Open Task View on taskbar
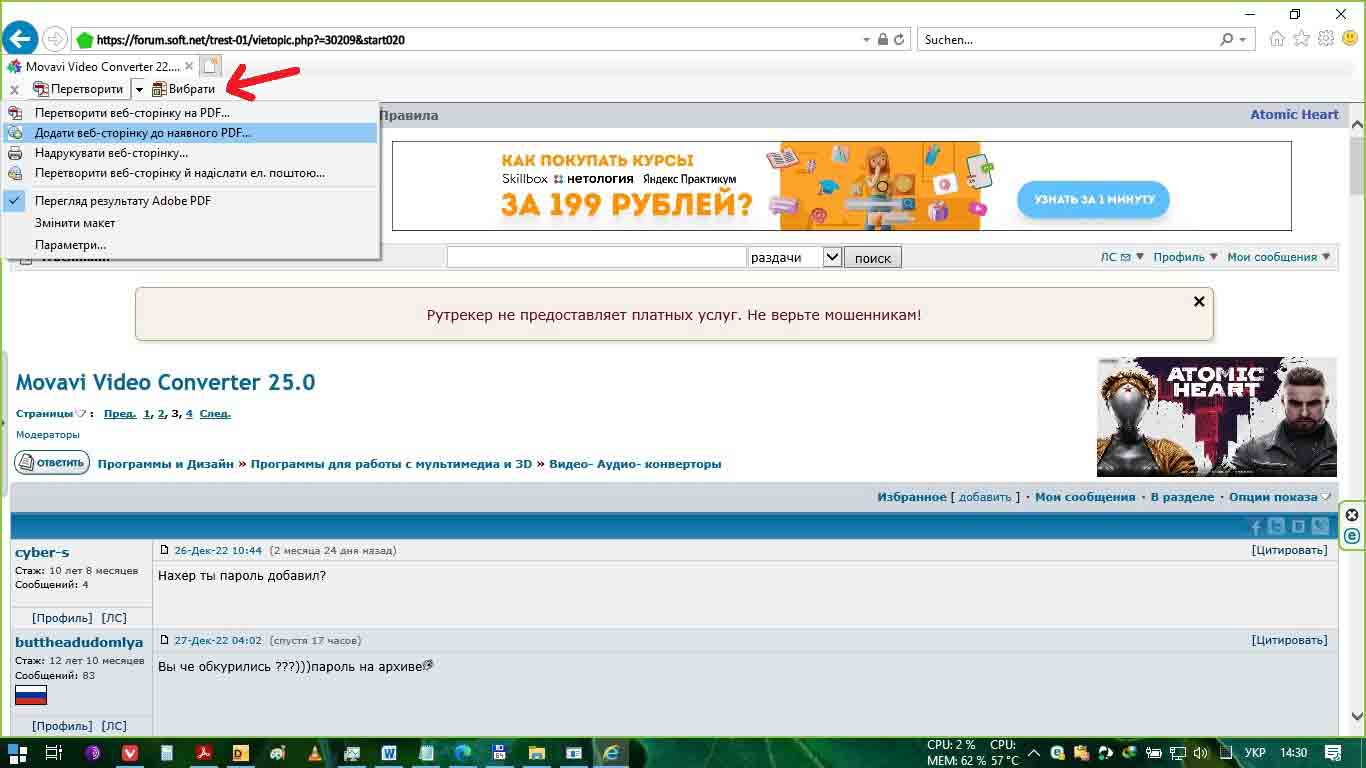The image size is (1366, 768). pos(54,753)
